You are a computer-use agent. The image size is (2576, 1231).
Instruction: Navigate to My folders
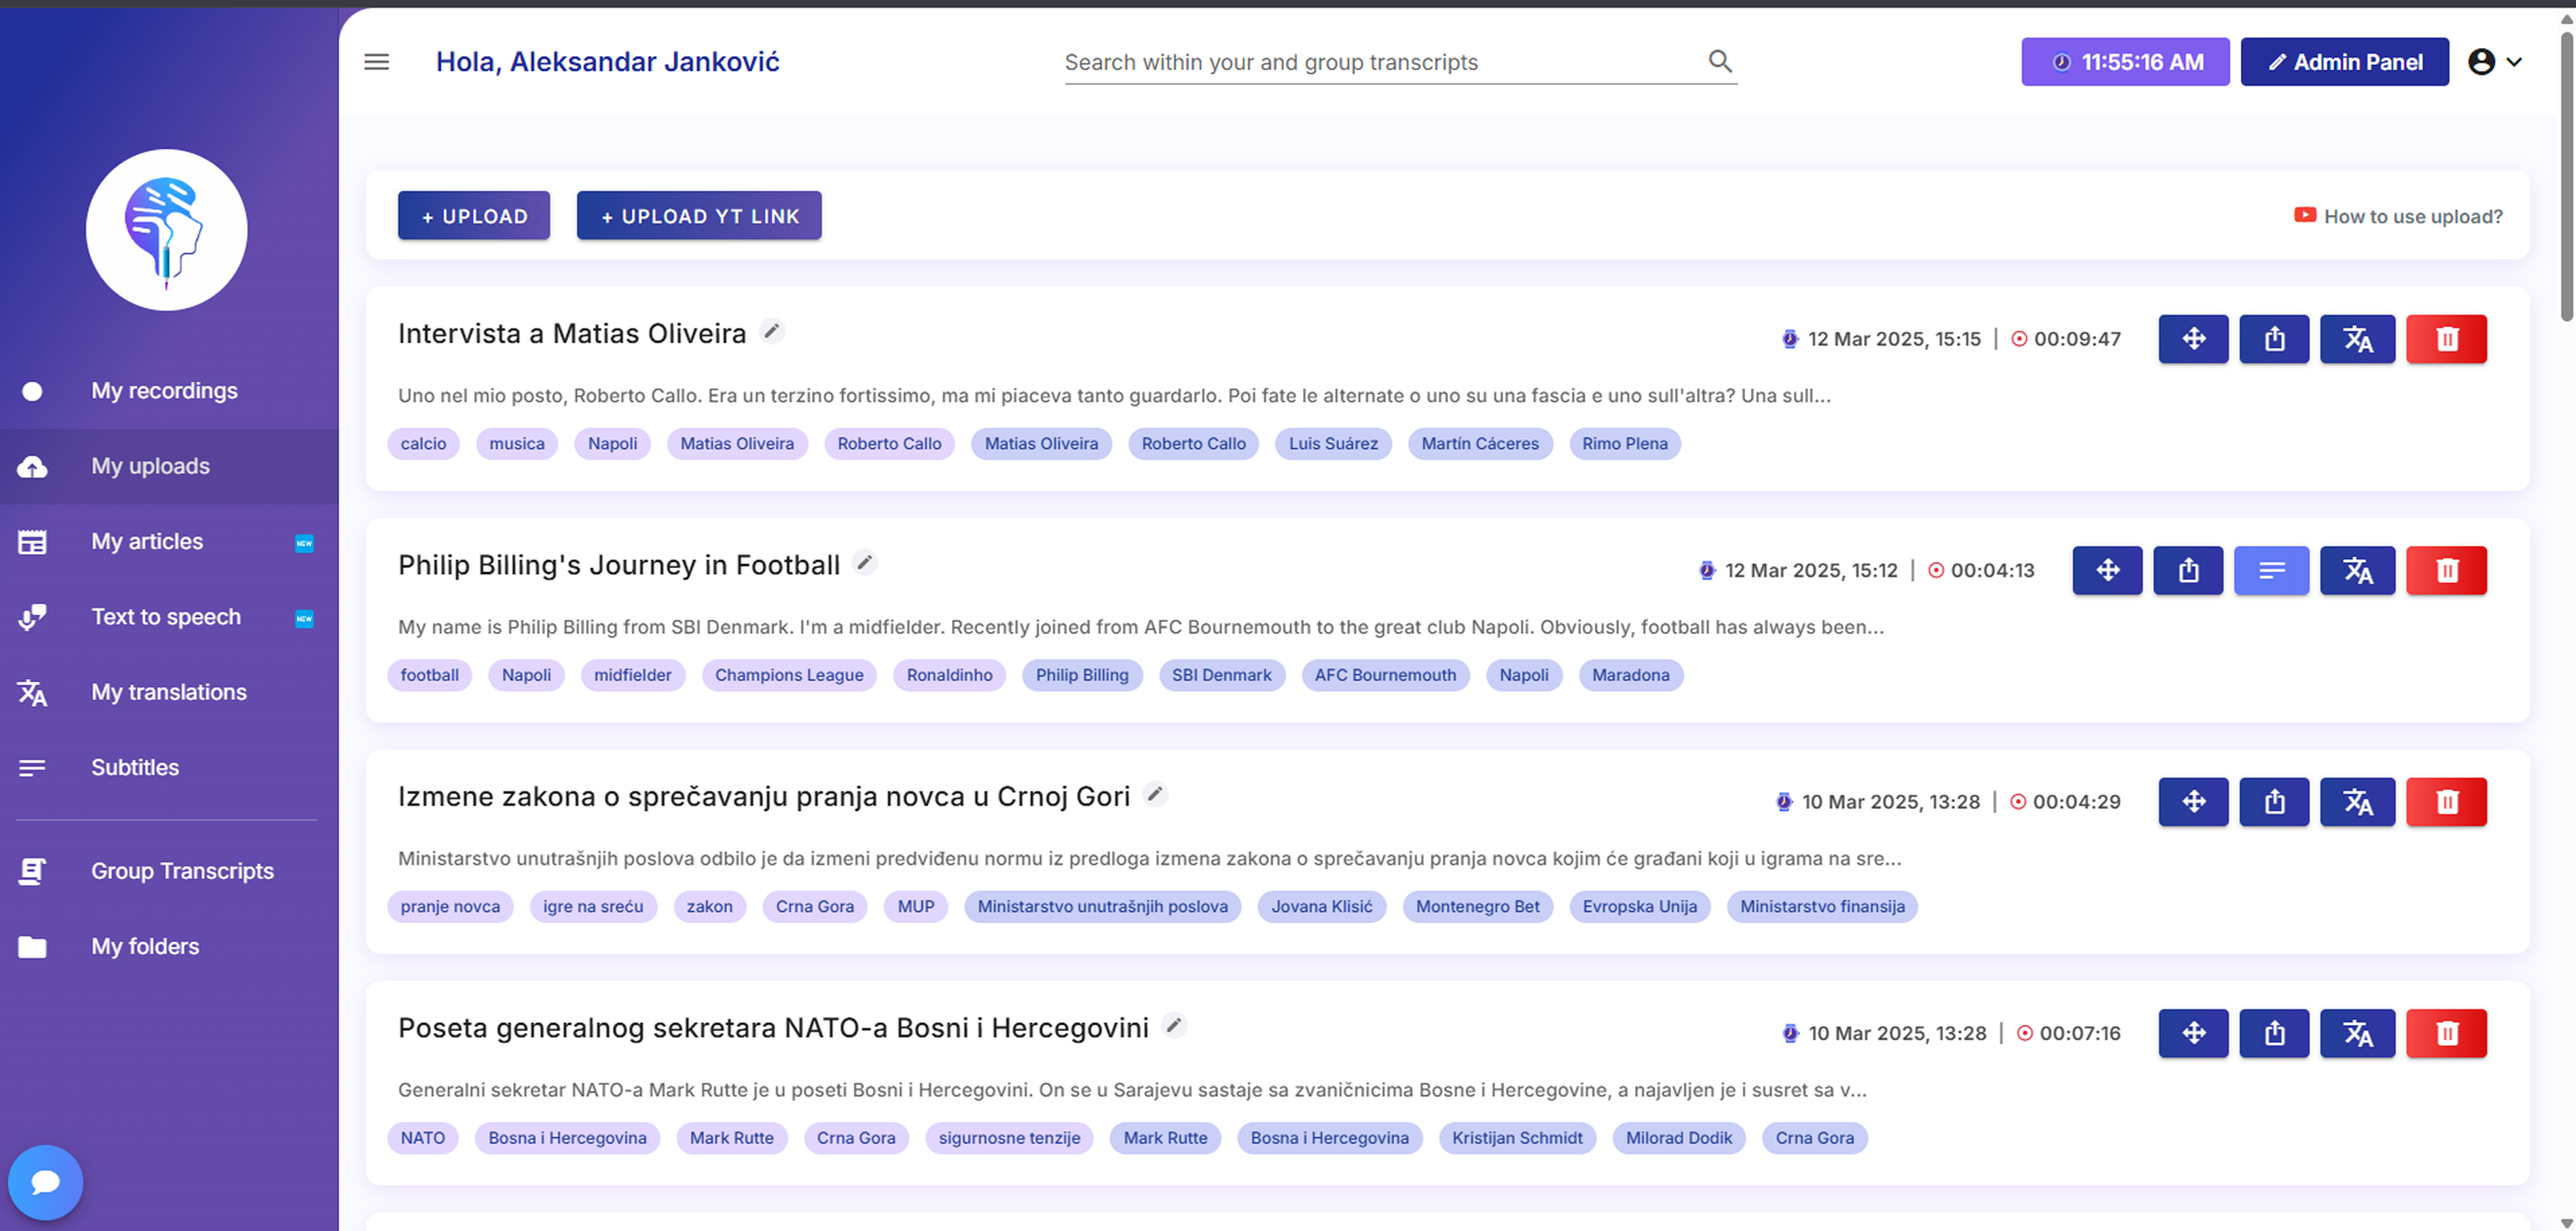[145, 946]
